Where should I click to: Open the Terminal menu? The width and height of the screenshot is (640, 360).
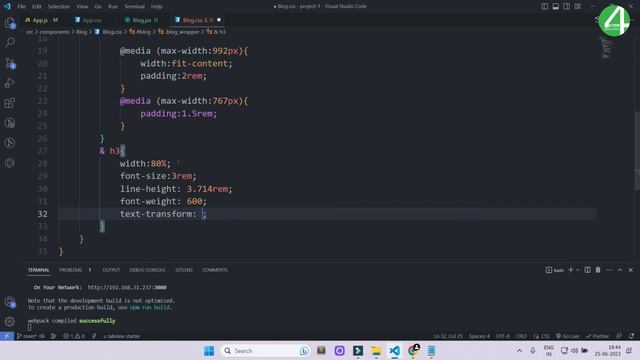coord(134,7)
